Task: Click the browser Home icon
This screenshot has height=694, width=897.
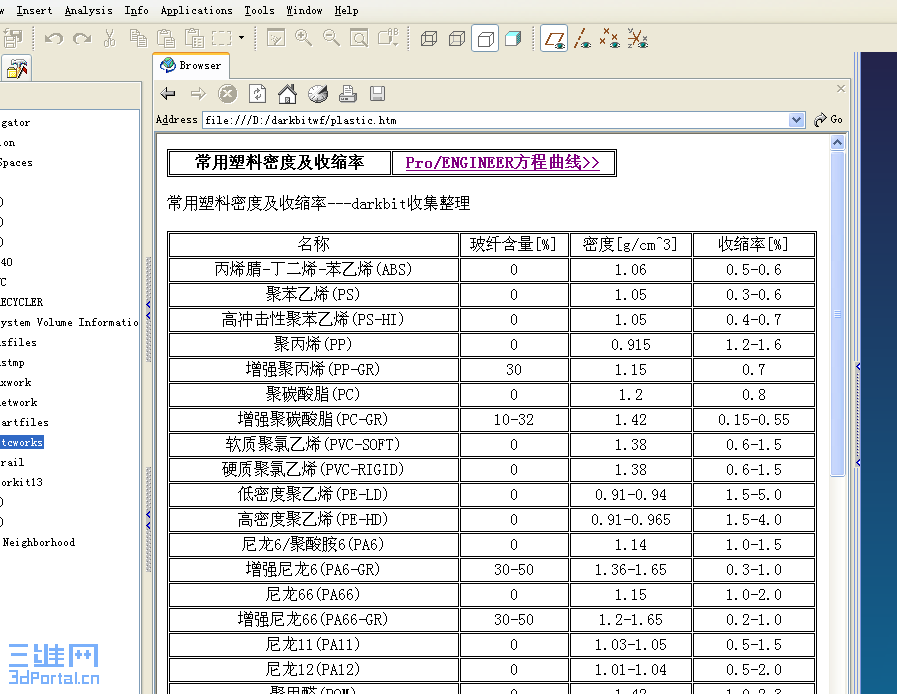Action: coord(287,93)
